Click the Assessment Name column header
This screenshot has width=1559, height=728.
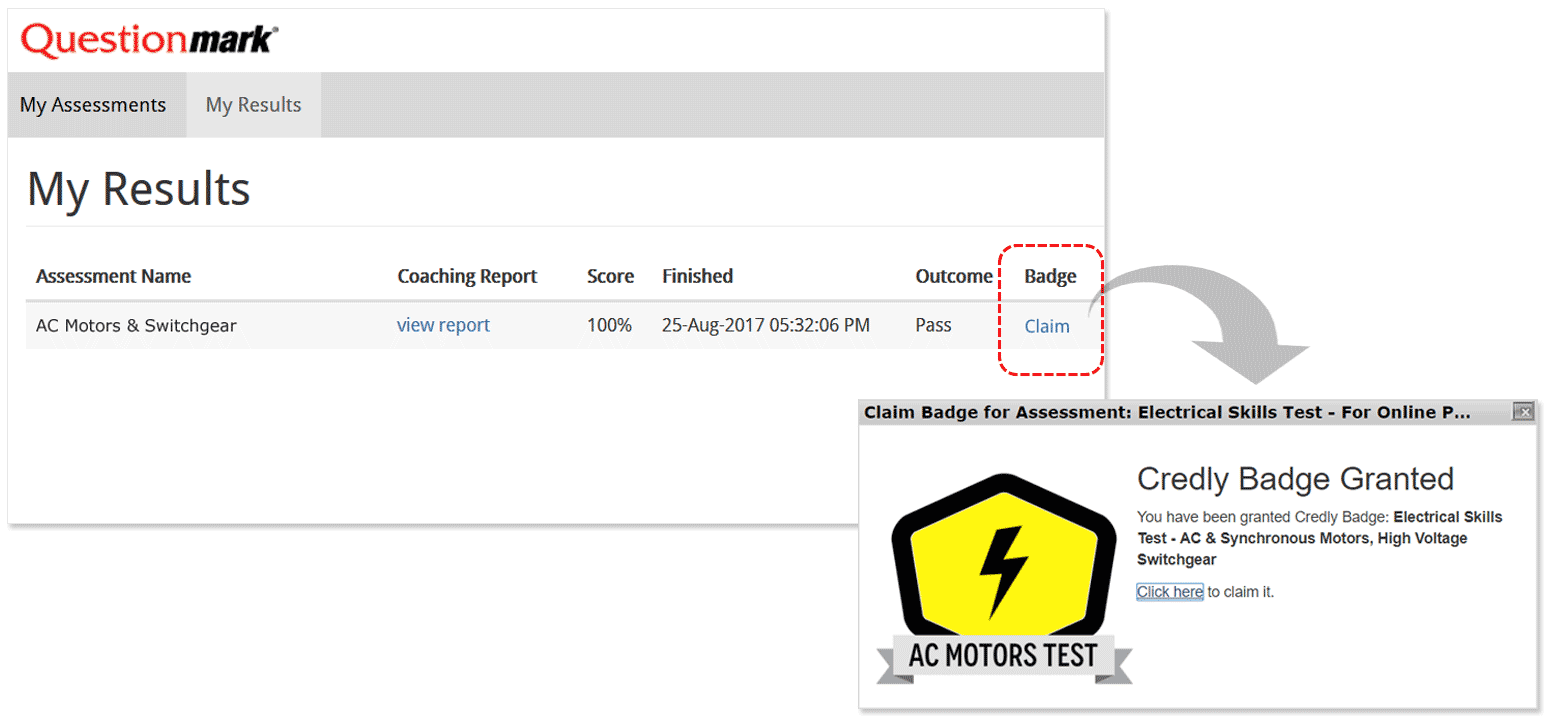pyautogui.click(x=113, y=276)
